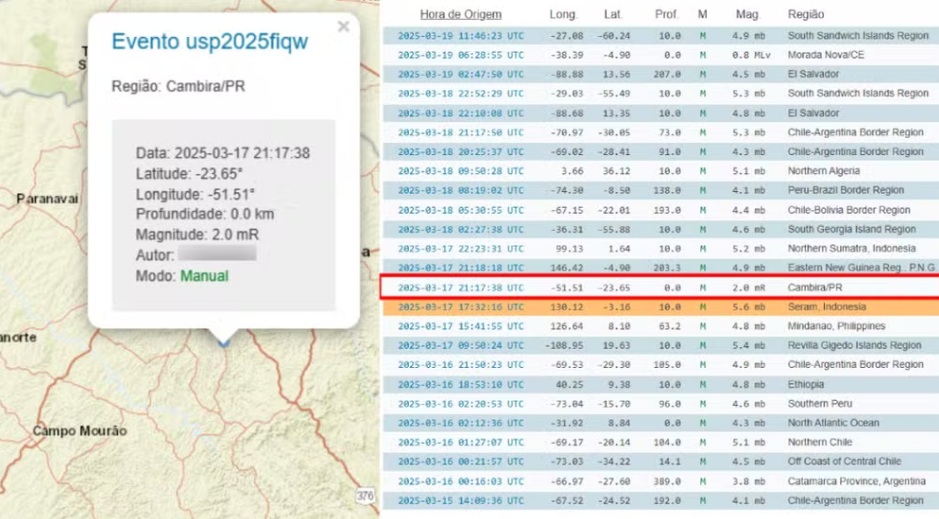Image resolution: width=939 pixels, height=519 pixels.
Task: Click the Prof. column header
Action: point(666,15)
